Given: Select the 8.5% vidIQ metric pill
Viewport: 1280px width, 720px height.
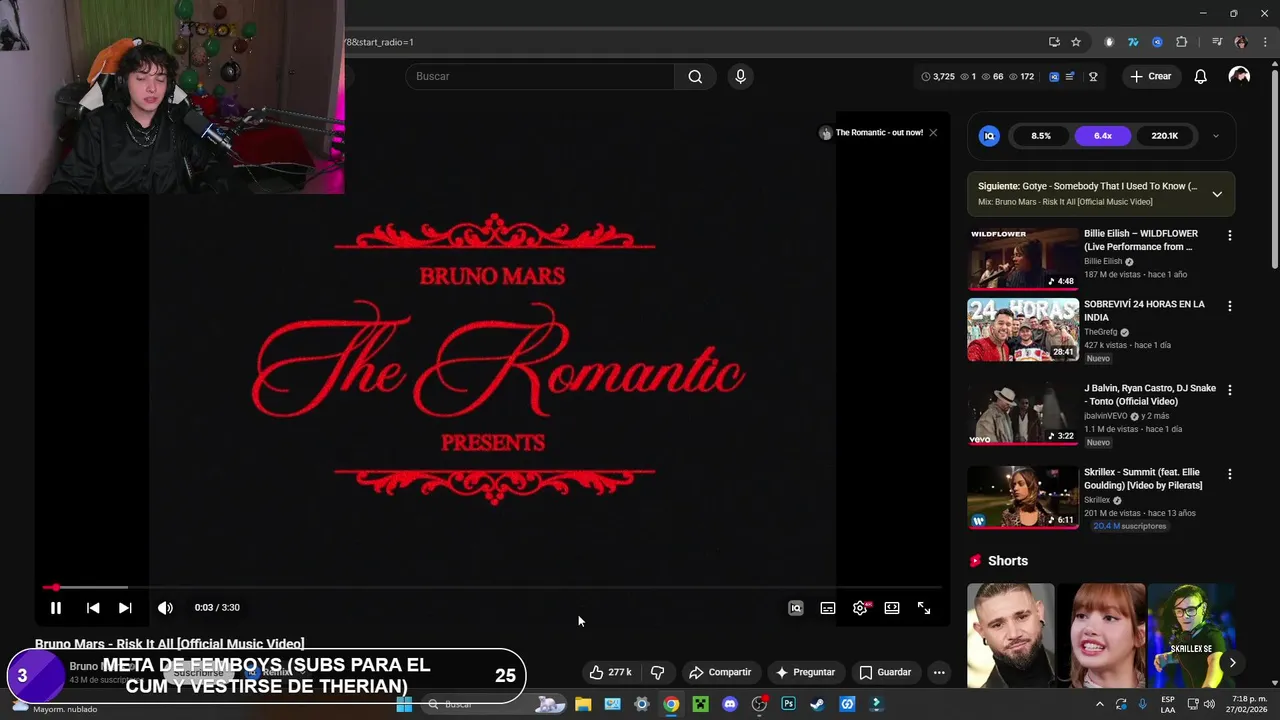Looking at the screenshot, I should (x=1041, y=136).
